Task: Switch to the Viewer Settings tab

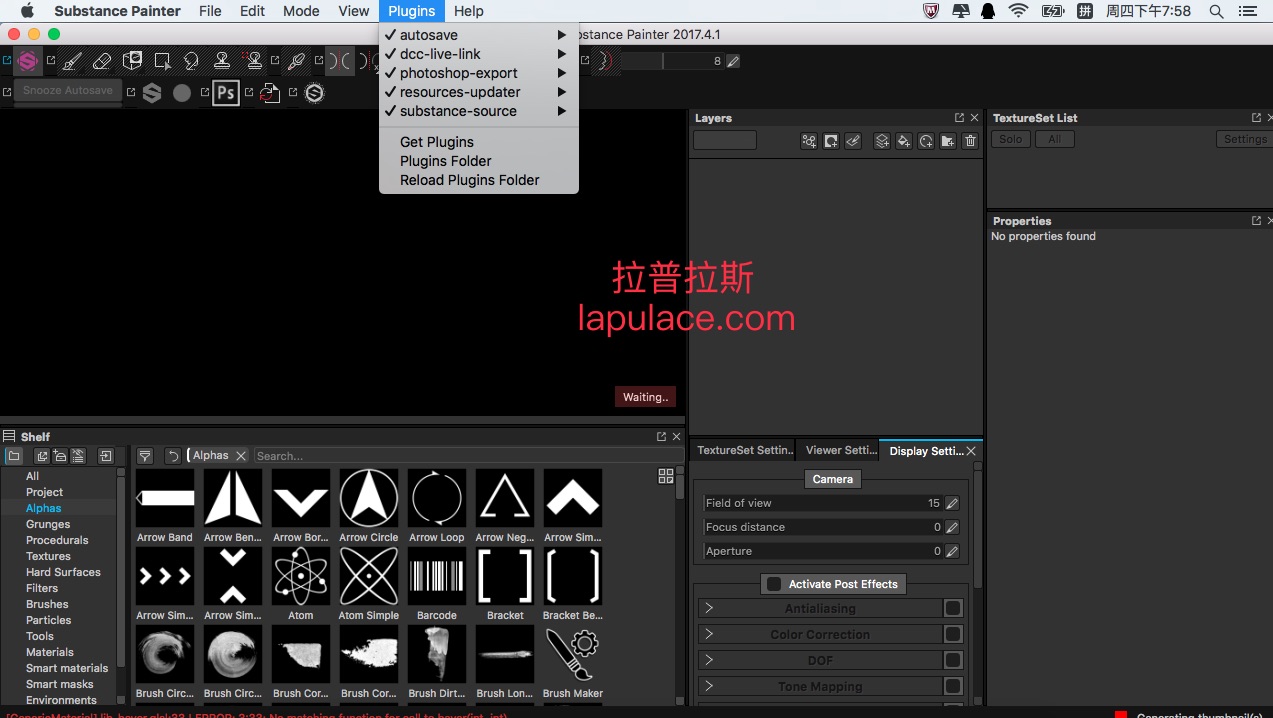Action: tap(840, 451)
